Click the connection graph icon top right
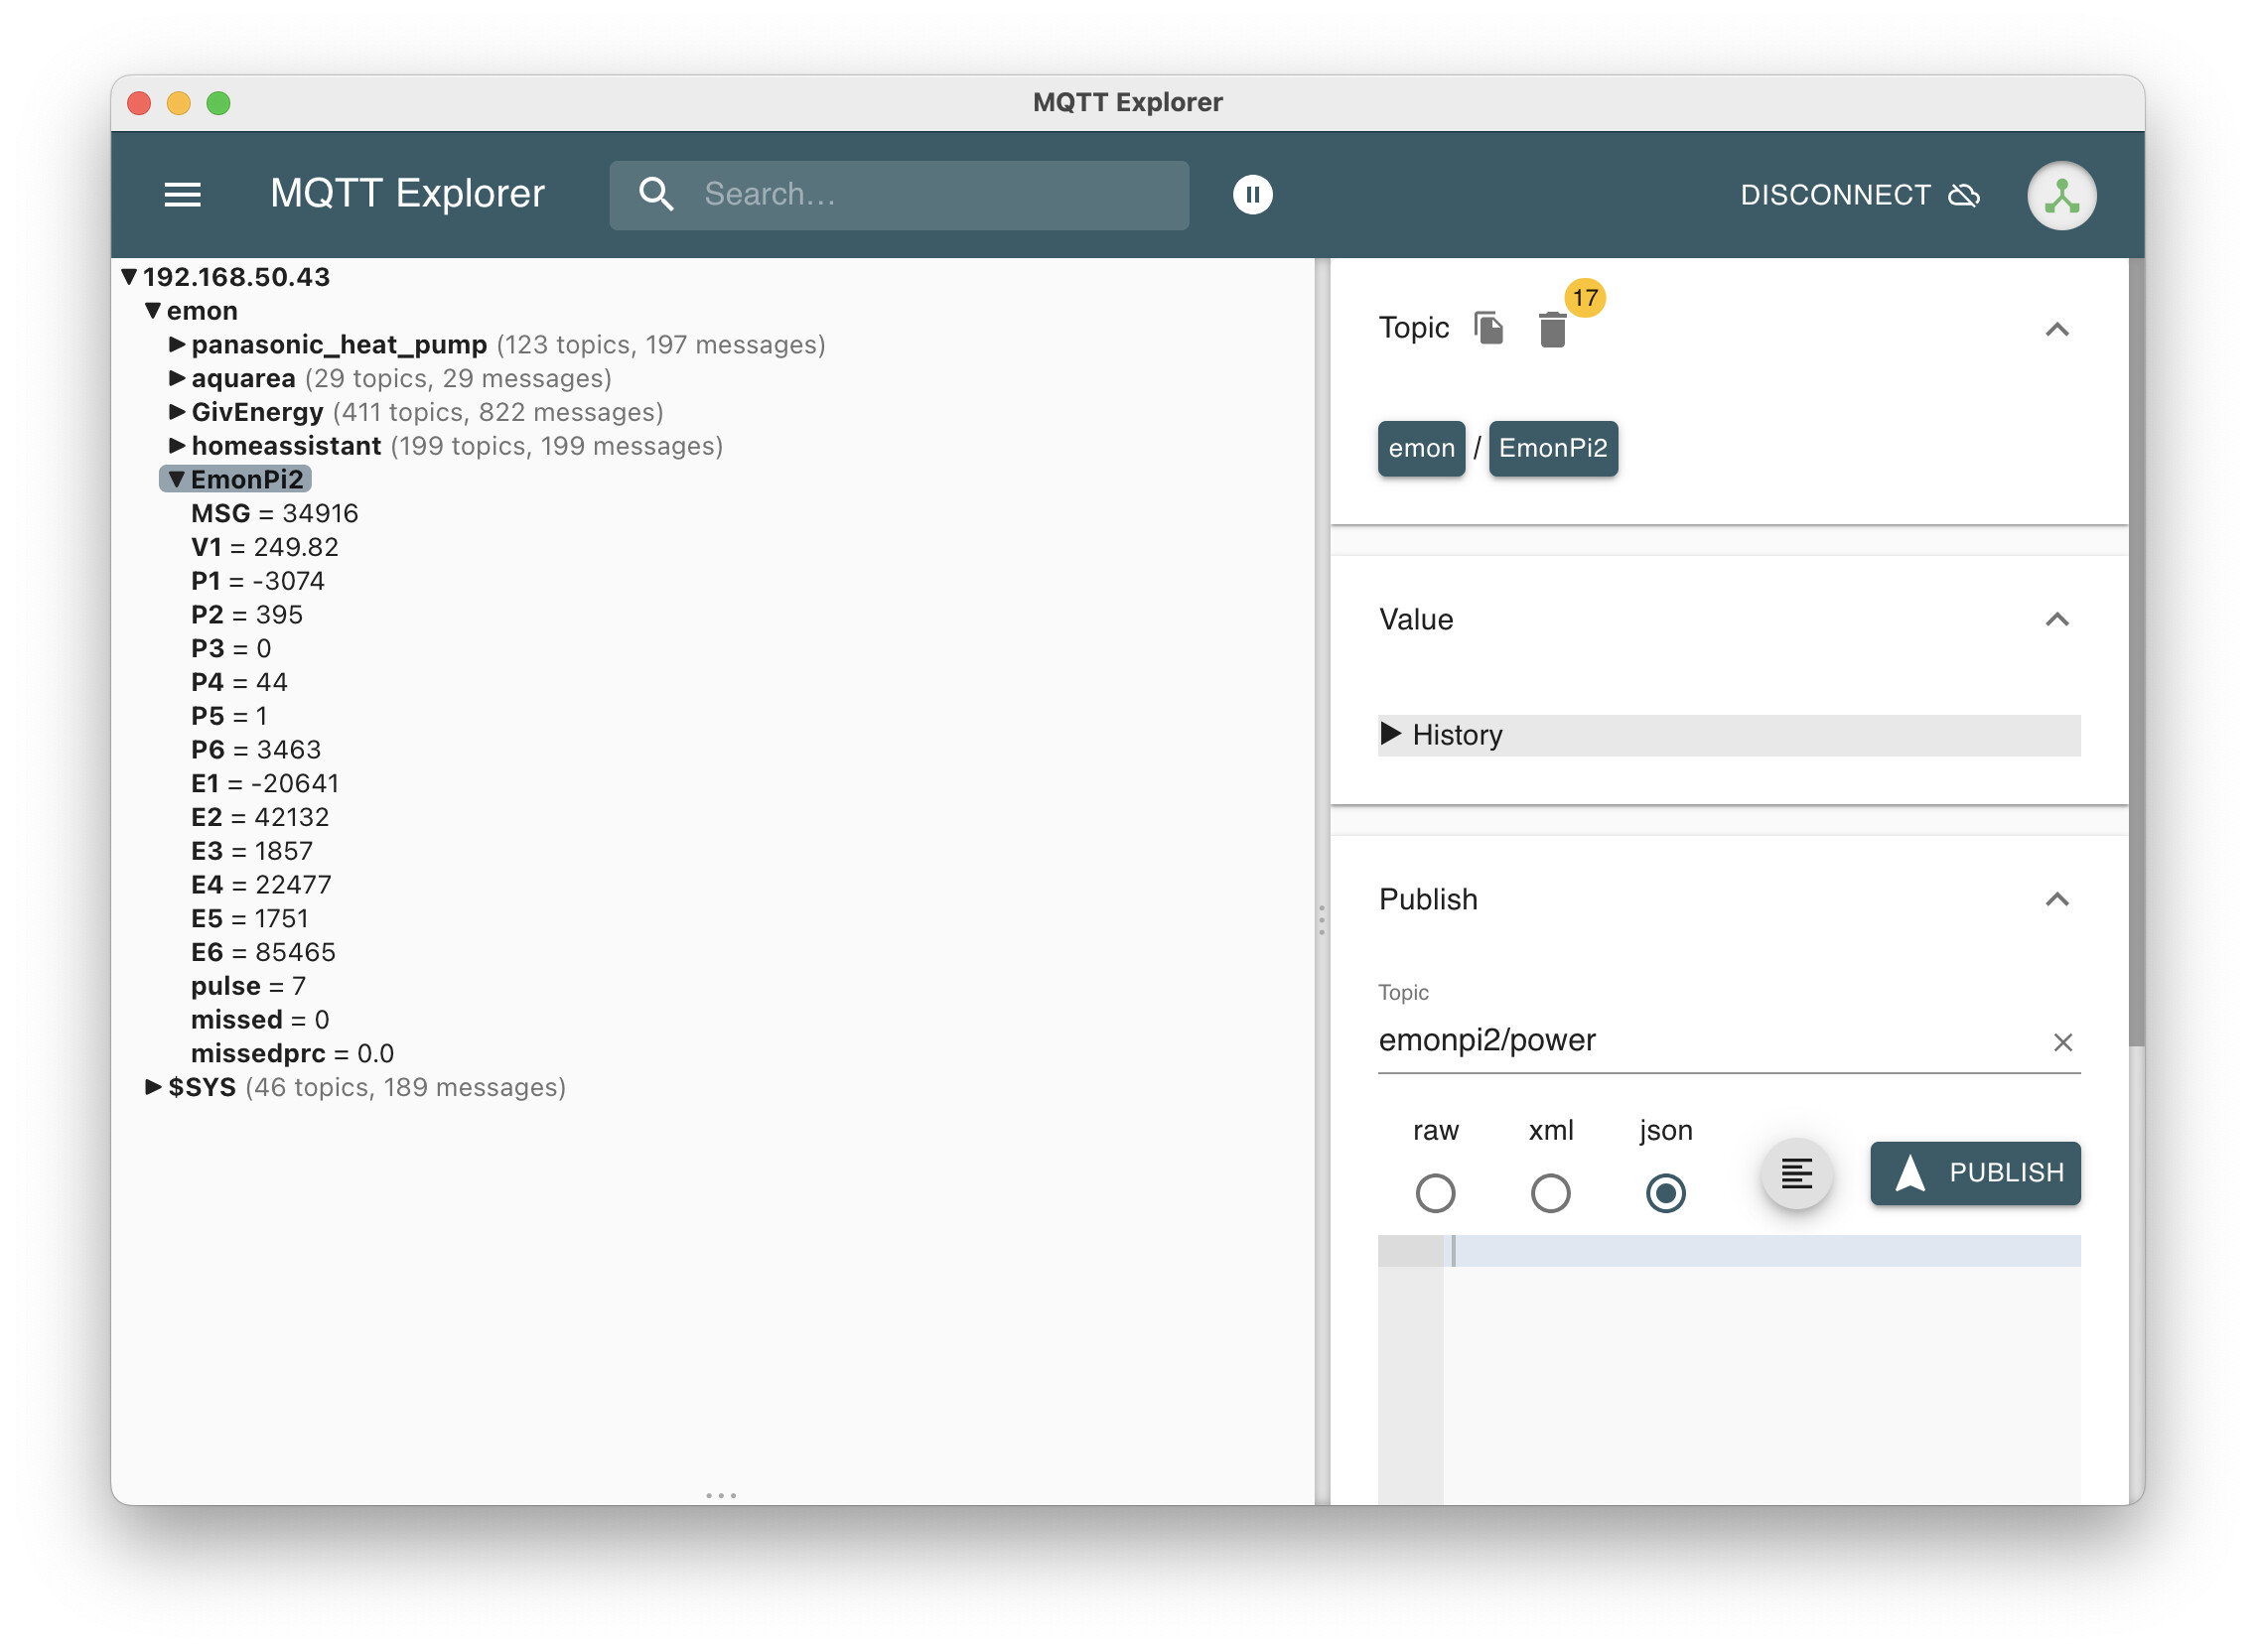The width and height of the screenshot is (2256, 1652). click(2062, 194)
